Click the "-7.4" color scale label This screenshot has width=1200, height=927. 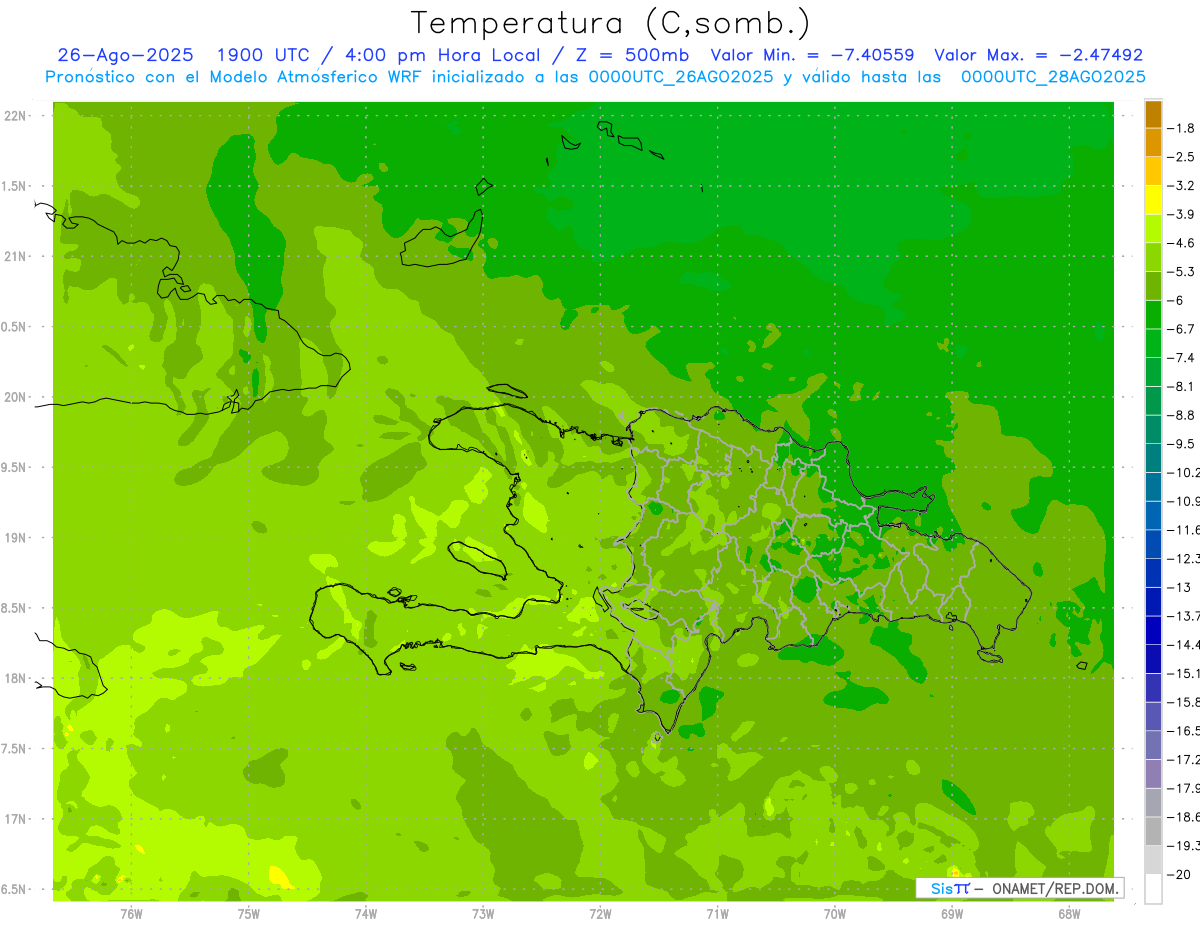1181,358
